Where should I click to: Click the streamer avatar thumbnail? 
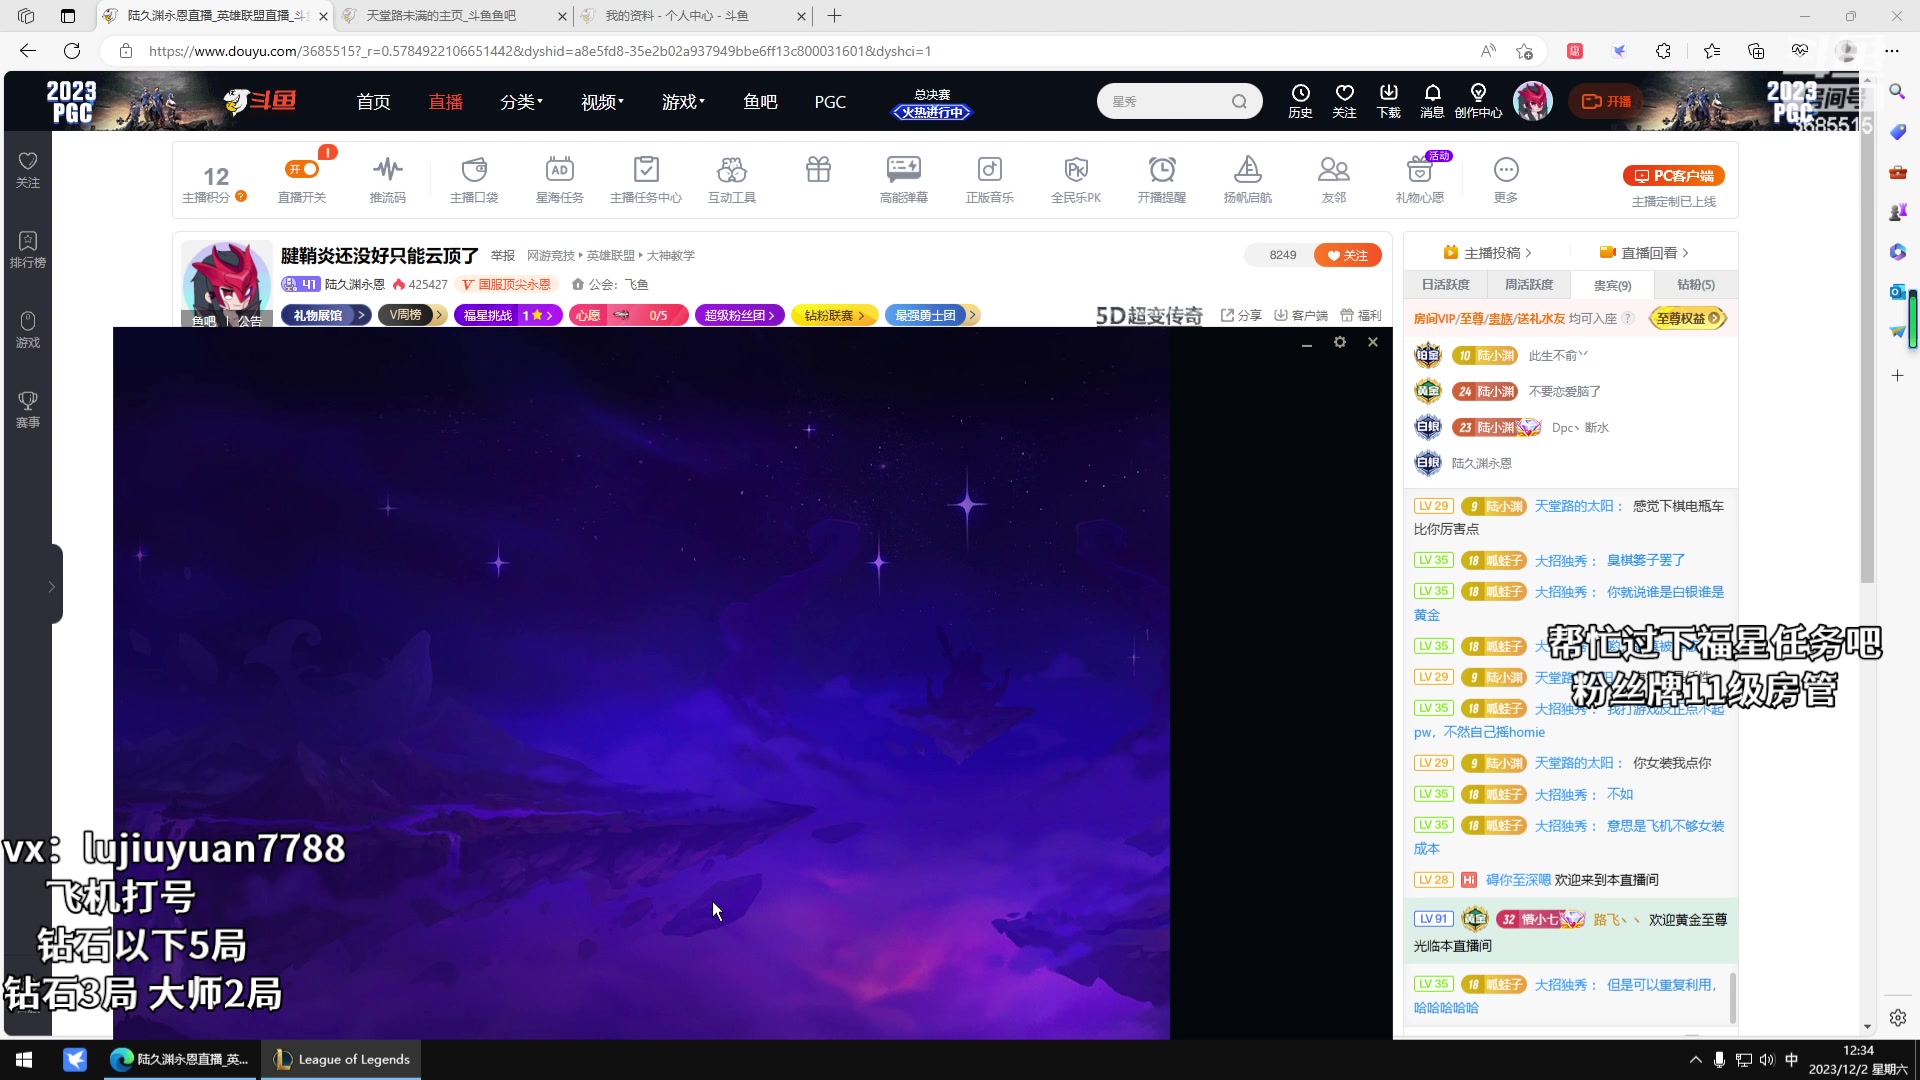(227, 283)
